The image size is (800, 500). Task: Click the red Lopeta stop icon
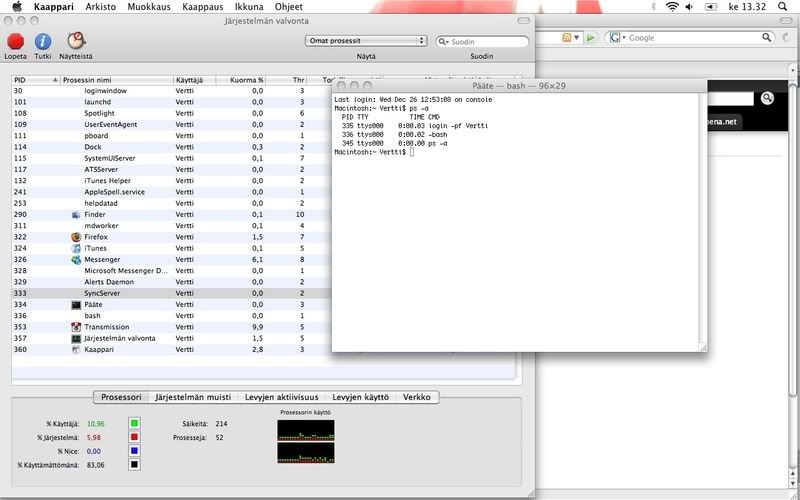tap(15, 41)
